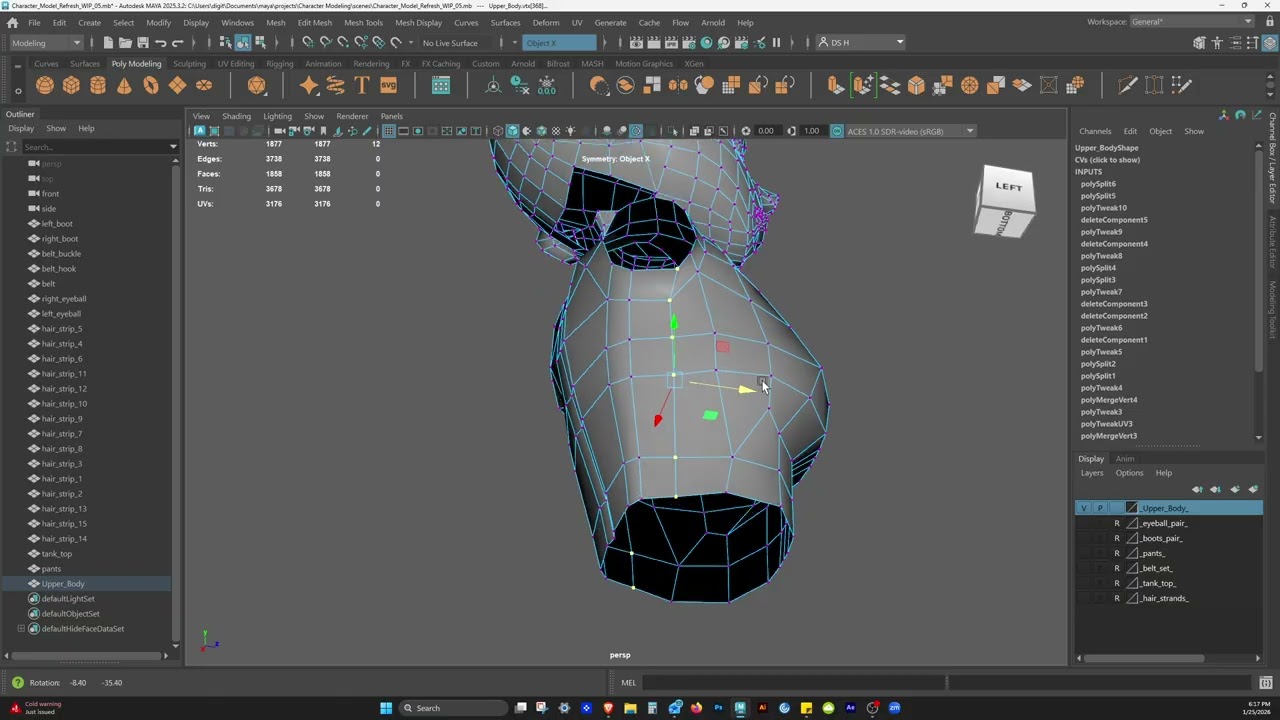The height and width of the screenshot is (720, 1280).
Task: Create a polygon sphere from shelf
Action: (45, 86)
